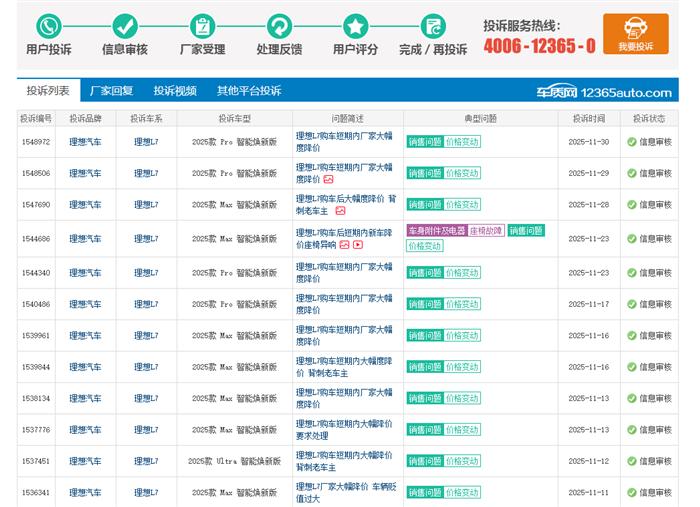700x507 pixels.
Task: Open the video icon in complaint 1544686
Action: tap(358, 245)
